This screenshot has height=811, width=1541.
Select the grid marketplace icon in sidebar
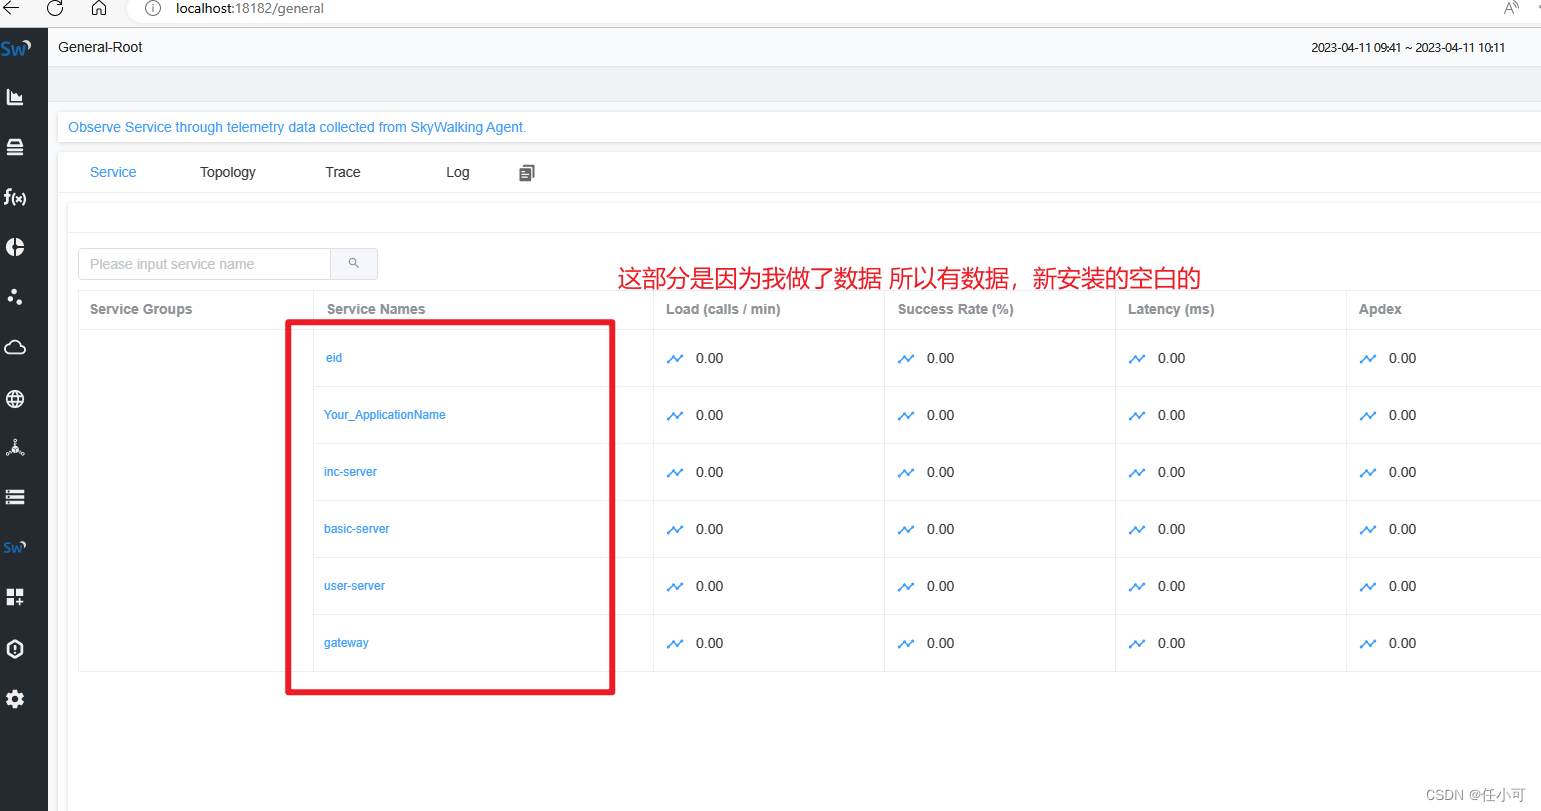pos(15,597)
